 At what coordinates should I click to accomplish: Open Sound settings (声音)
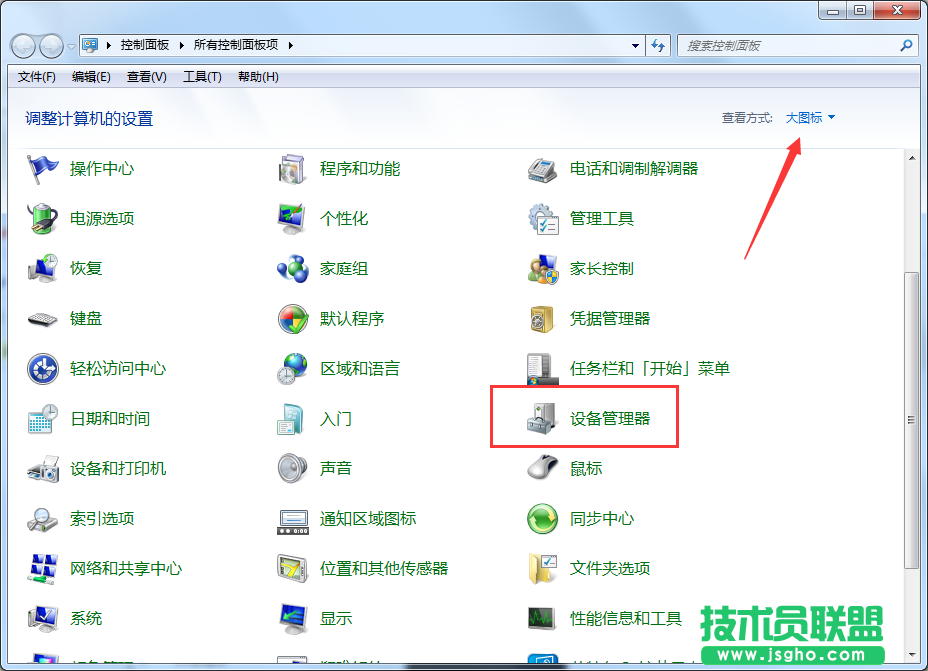point(334,468)
